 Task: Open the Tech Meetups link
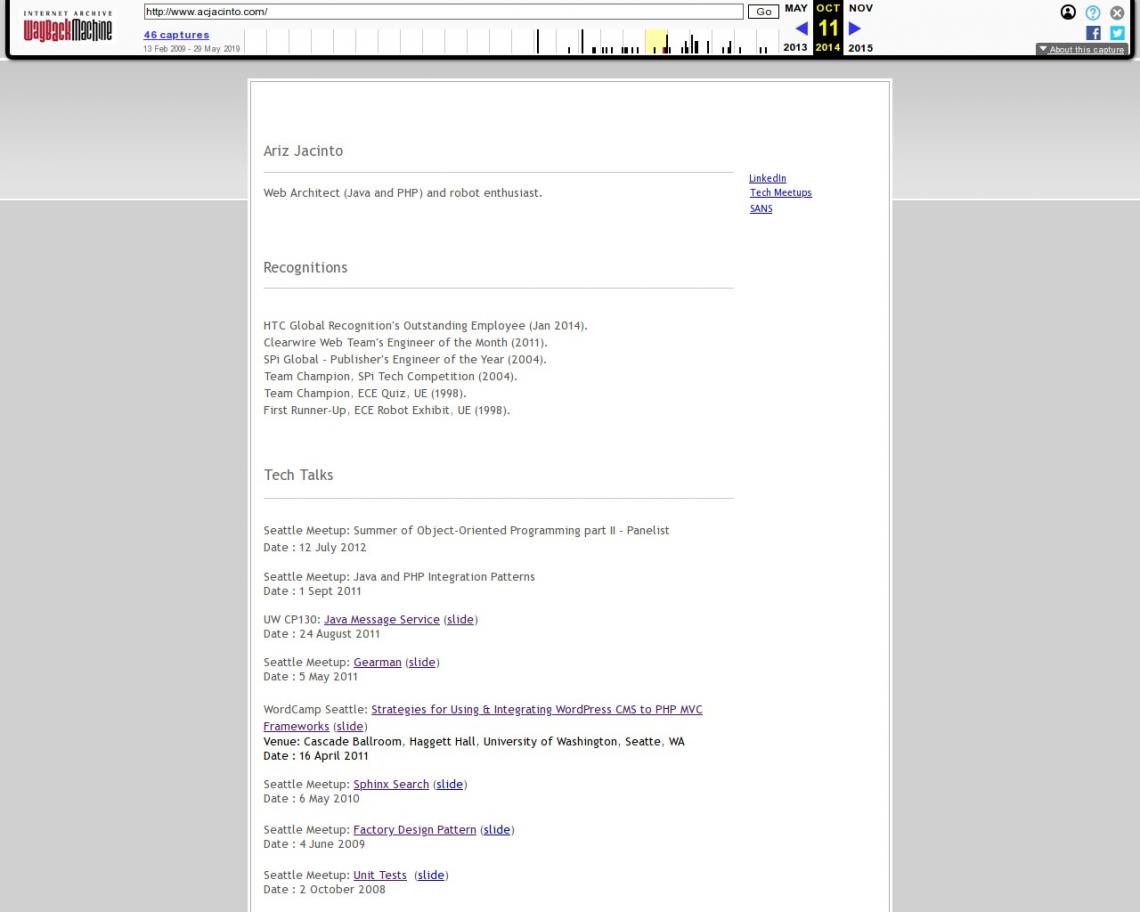[781, 193]
